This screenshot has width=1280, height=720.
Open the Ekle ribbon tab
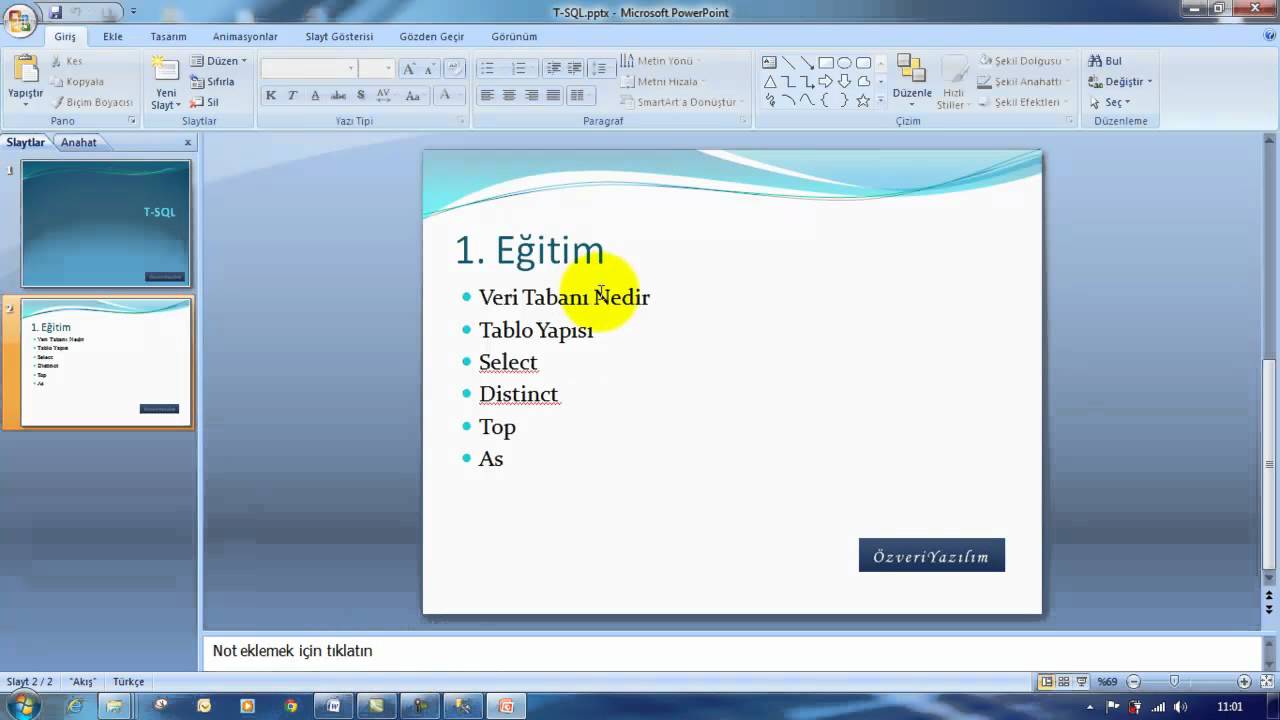[x=113, y=36]
